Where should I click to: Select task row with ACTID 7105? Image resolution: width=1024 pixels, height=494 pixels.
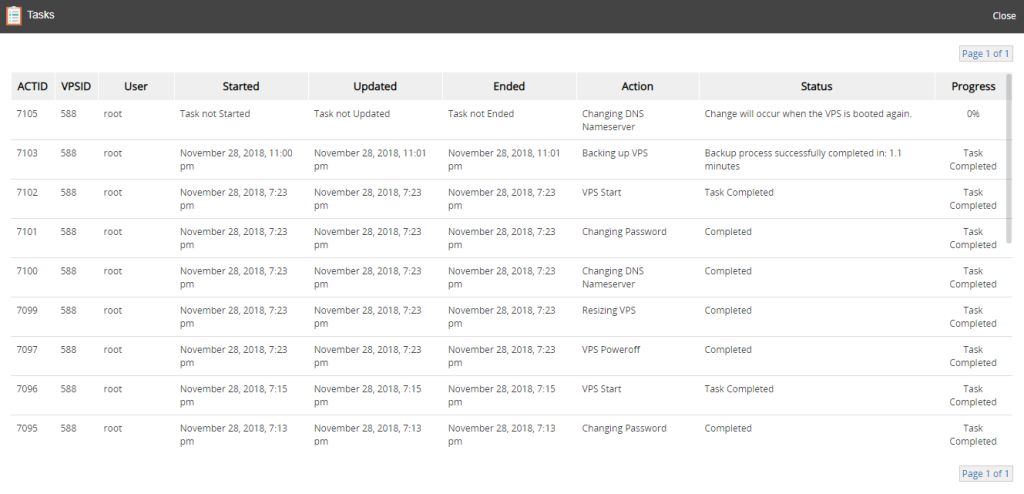point(27,114)
